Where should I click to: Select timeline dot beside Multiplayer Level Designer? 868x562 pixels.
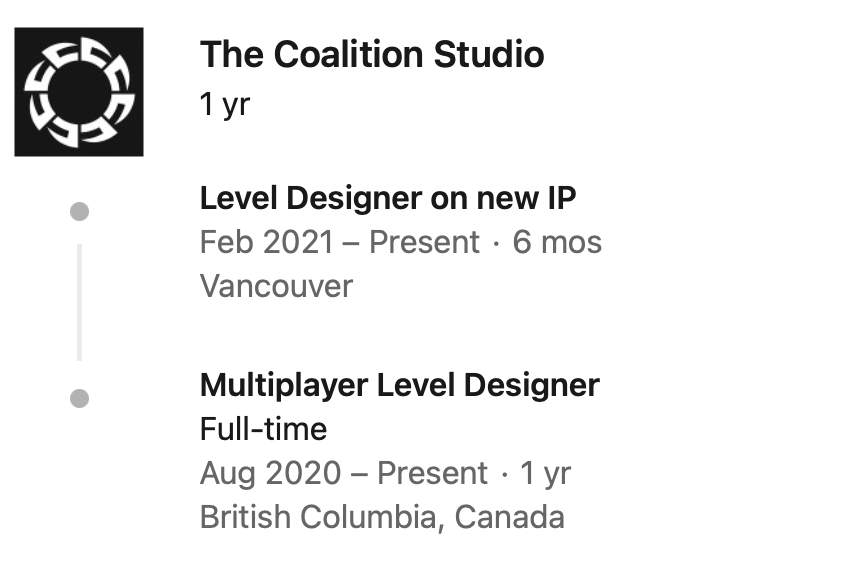point(80,399)
